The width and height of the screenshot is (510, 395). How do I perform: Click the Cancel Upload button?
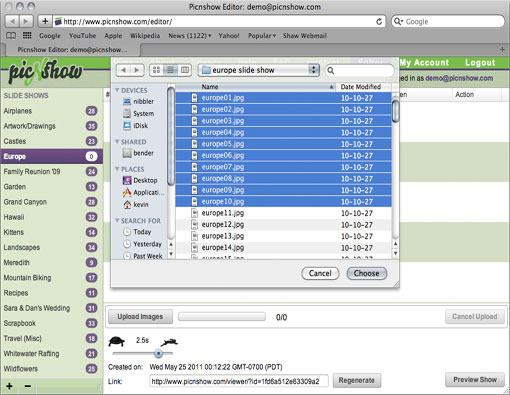(475, 317)
